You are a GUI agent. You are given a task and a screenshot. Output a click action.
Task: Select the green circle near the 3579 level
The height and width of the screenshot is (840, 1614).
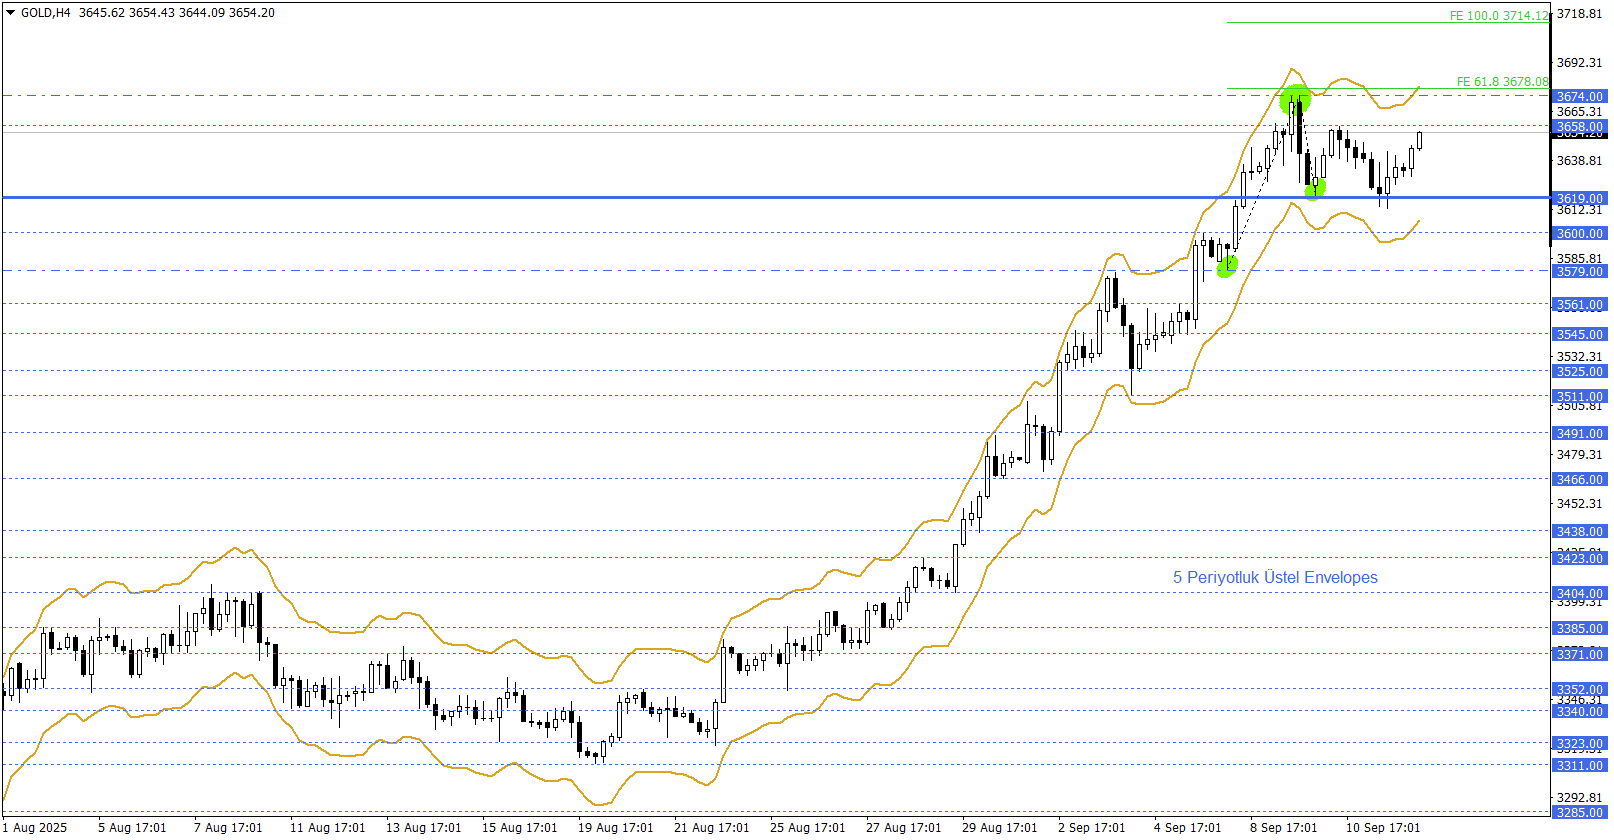pos(1226,266)
